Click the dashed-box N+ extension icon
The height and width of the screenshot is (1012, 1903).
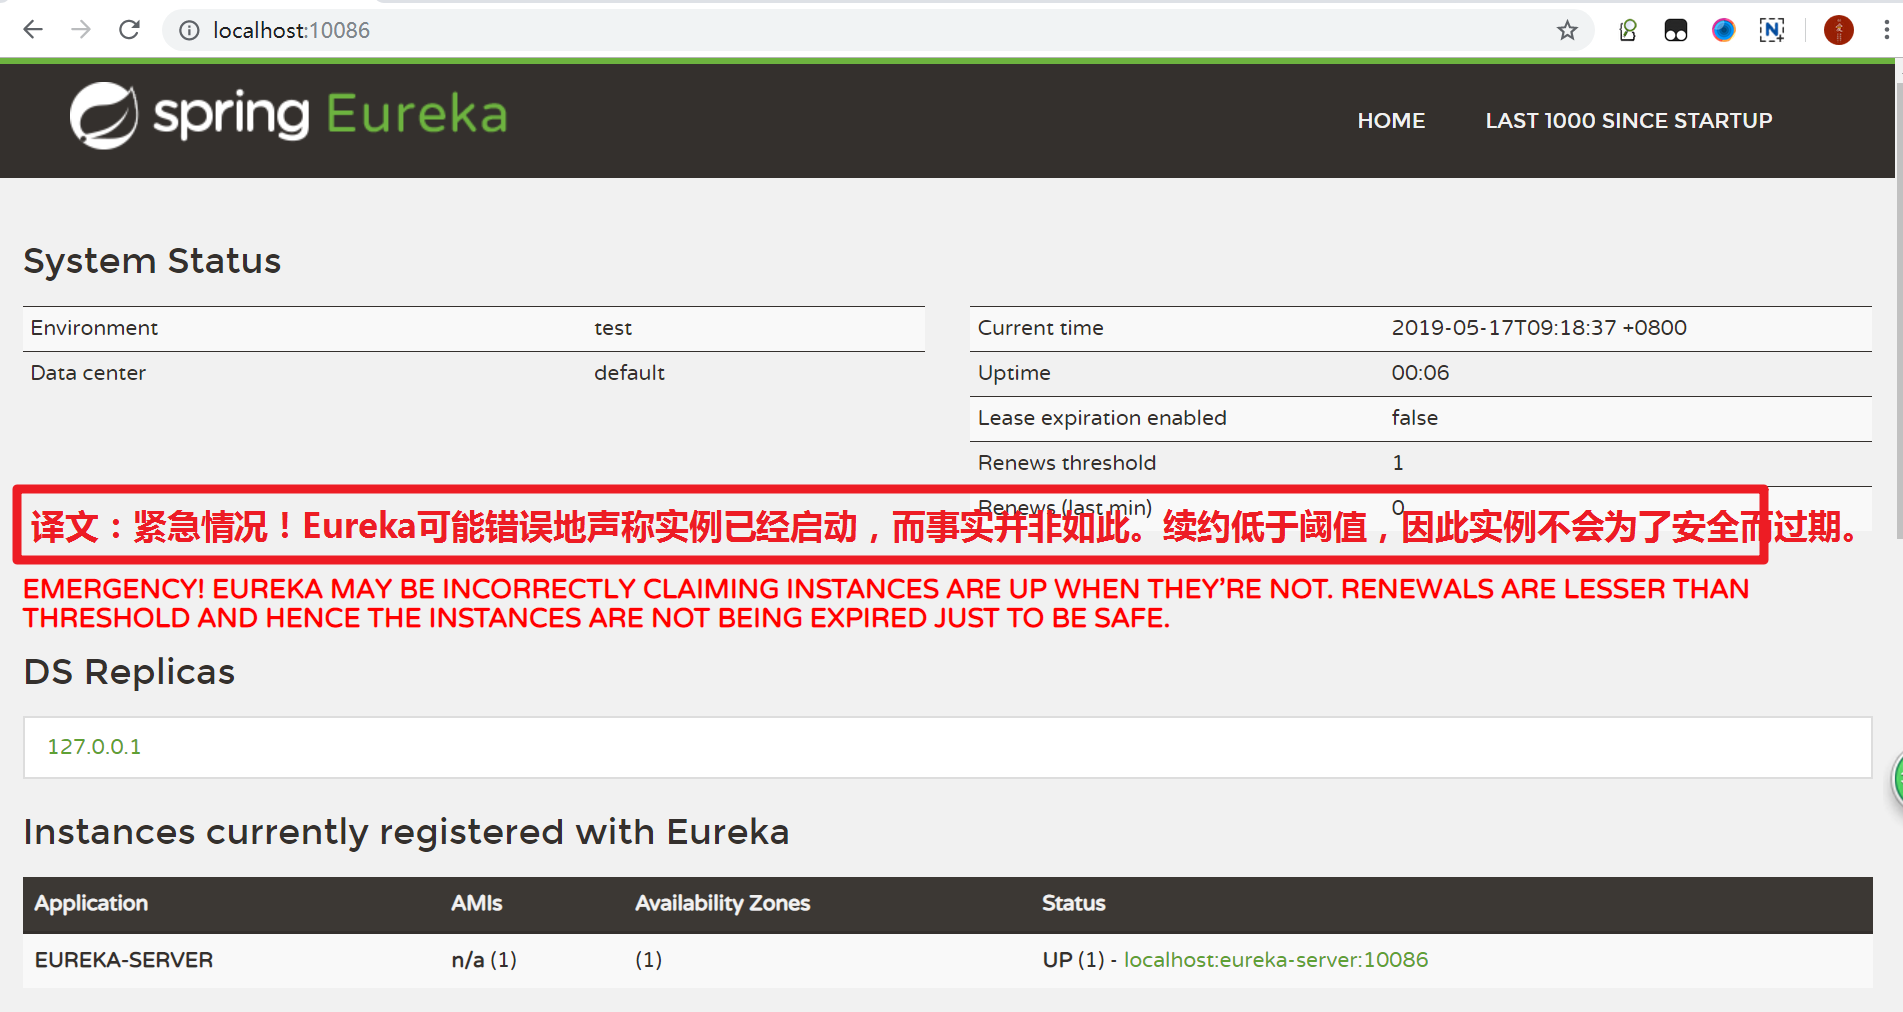tap(1772, 31)
